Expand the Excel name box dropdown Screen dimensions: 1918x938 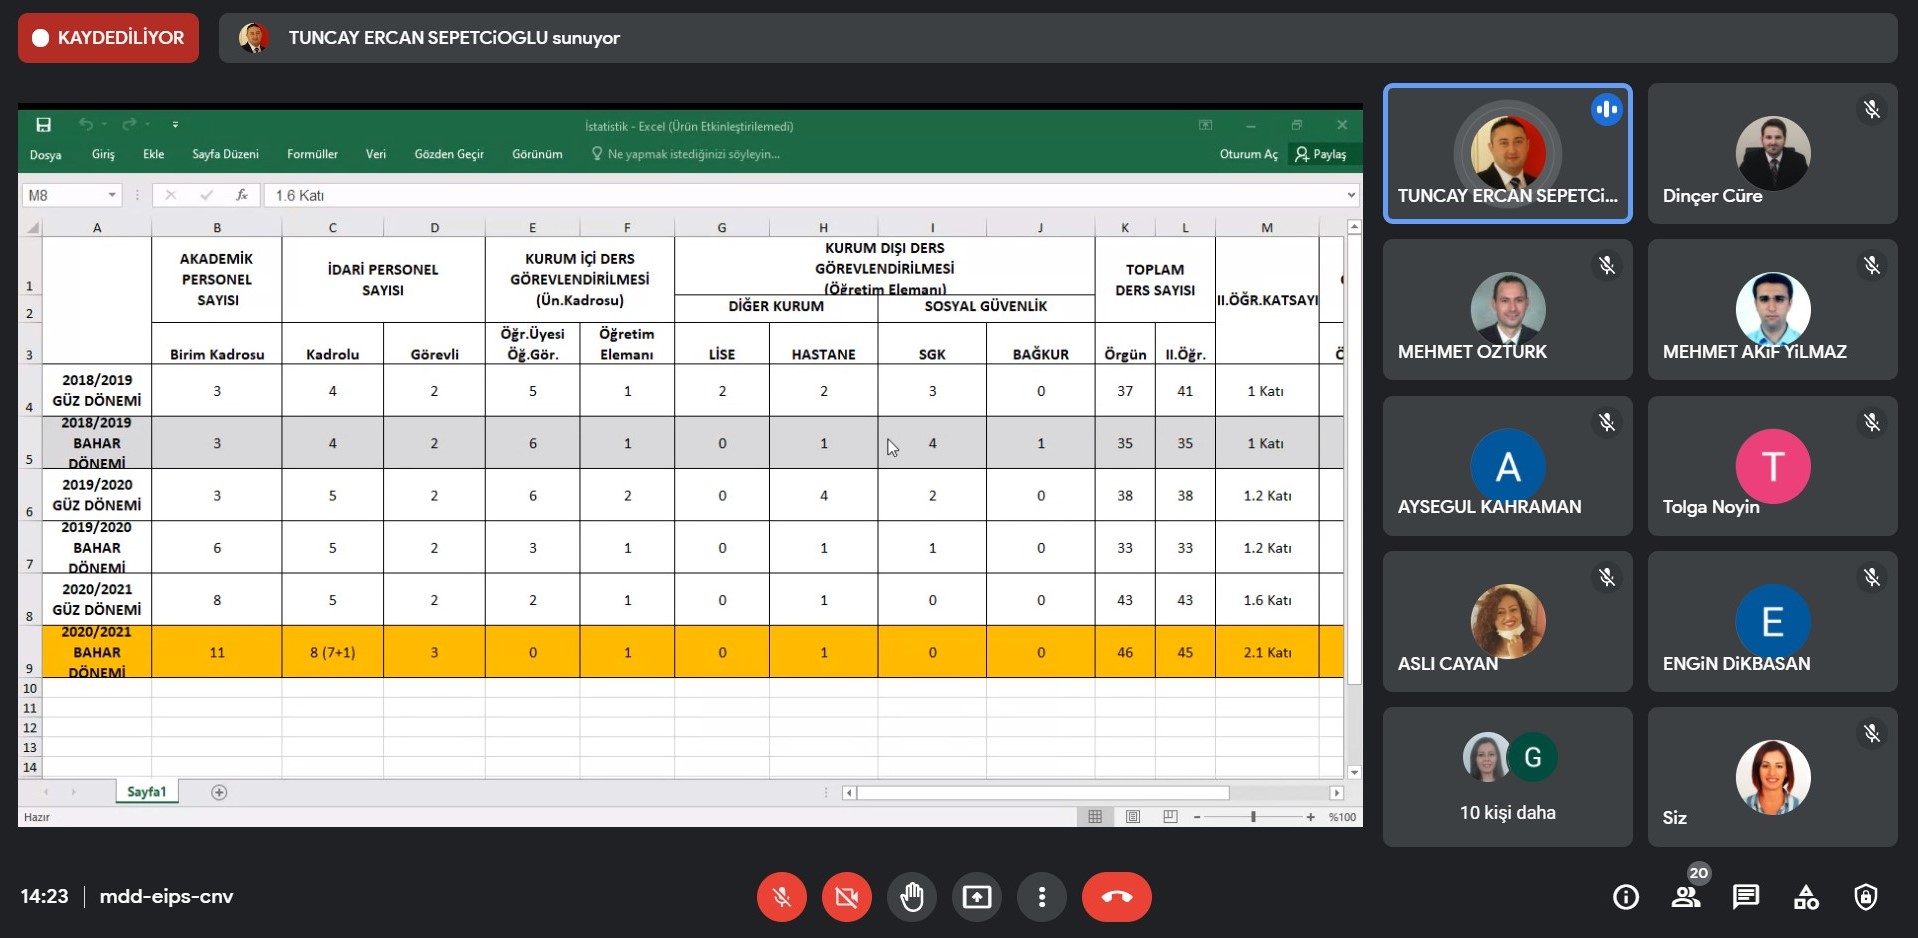[112, 195]
